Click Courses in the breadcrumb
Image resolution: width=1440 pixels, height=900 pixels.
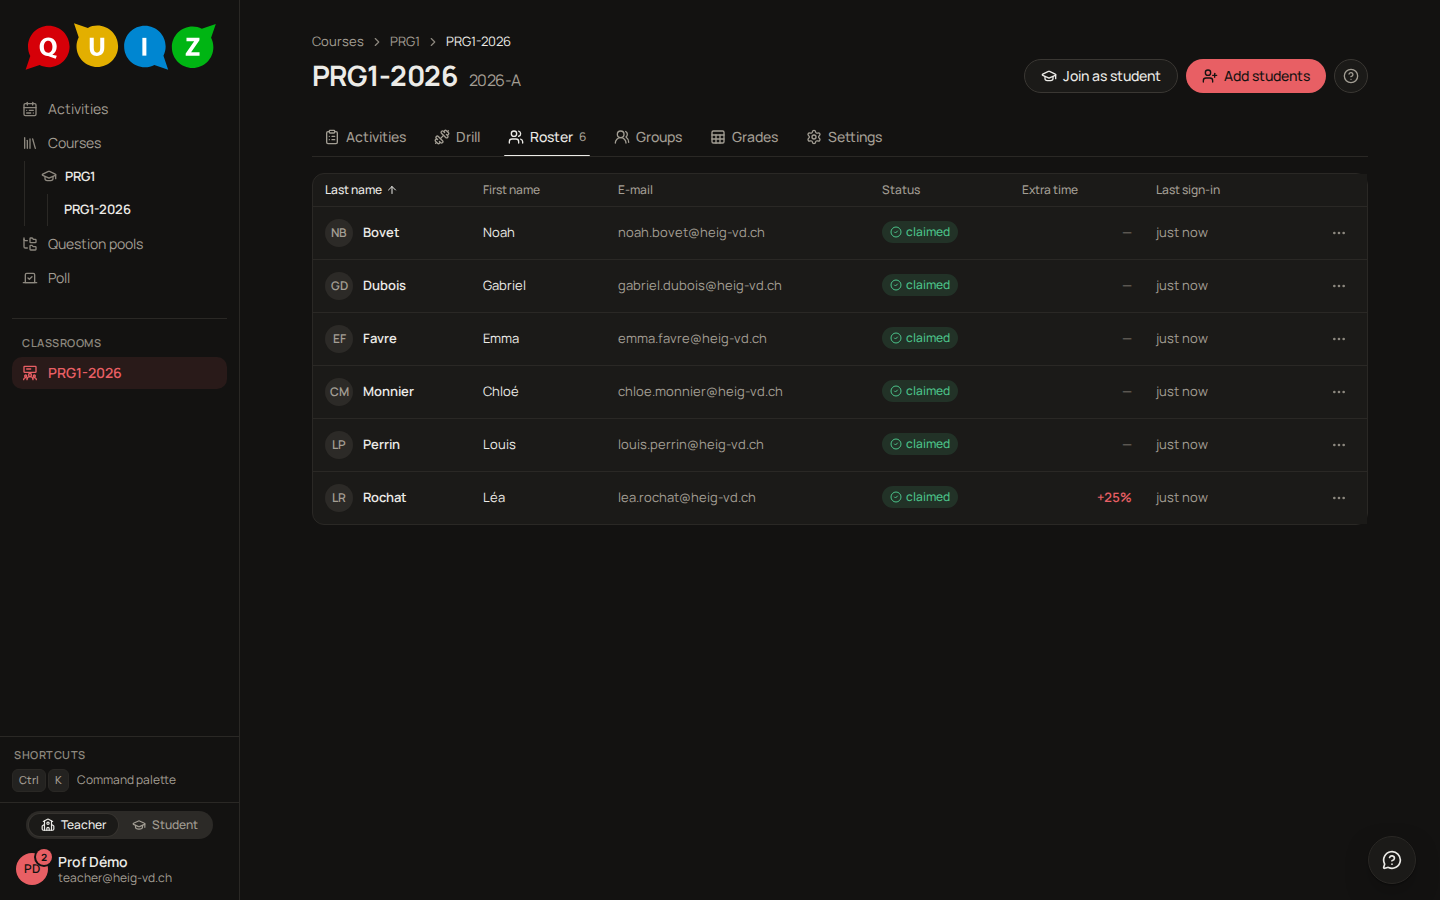[337, 42]
